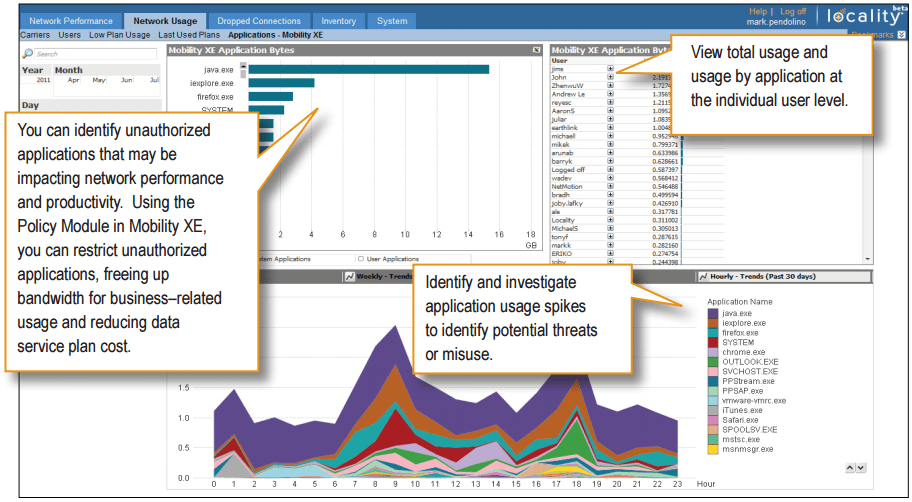Click the Weekly Trends line-chart icon
The width and height of the screenshot is (912, 502).
350,277
